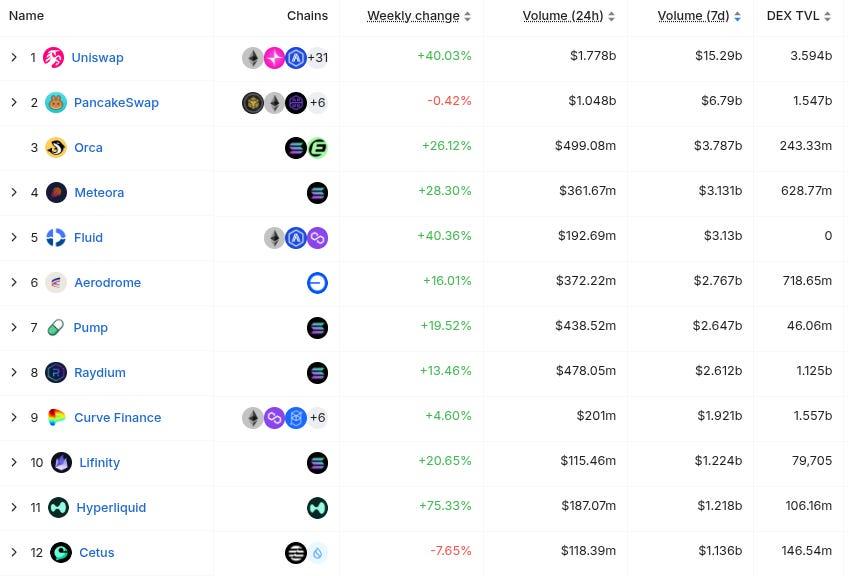Screen dimensions: 848x576
Task: Click the Solana chain icon in Meteora row
Action: [317, 192]
